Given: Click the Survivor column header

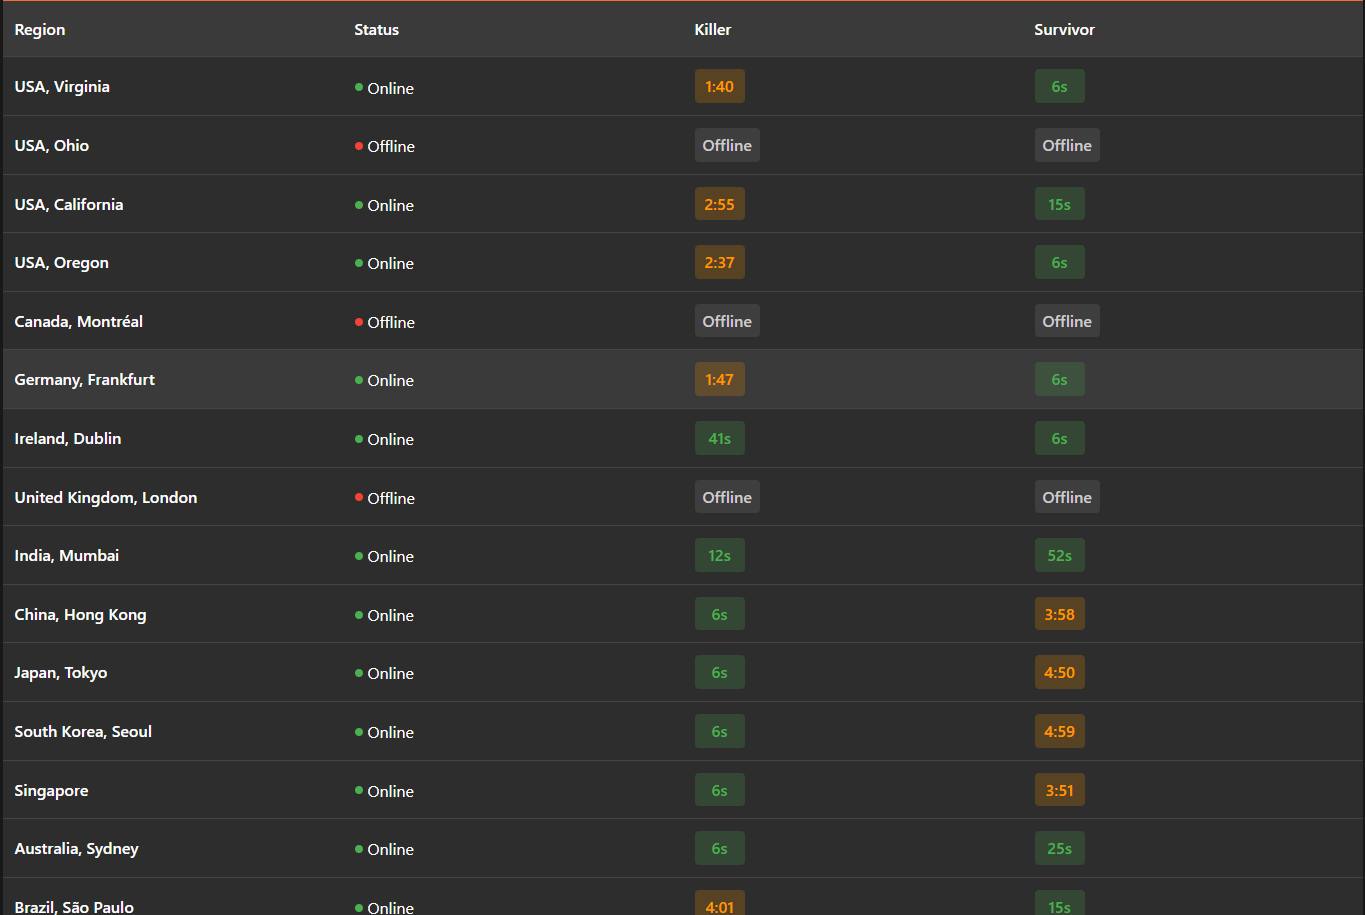Looking at the screenshot, I should pyautogui.click(x=1064, y=30).
